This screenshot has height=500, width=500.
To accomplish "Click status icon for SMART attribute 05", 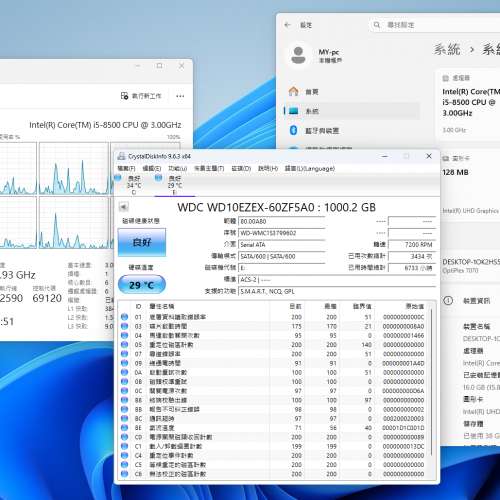I will click(x=124, y=344).
